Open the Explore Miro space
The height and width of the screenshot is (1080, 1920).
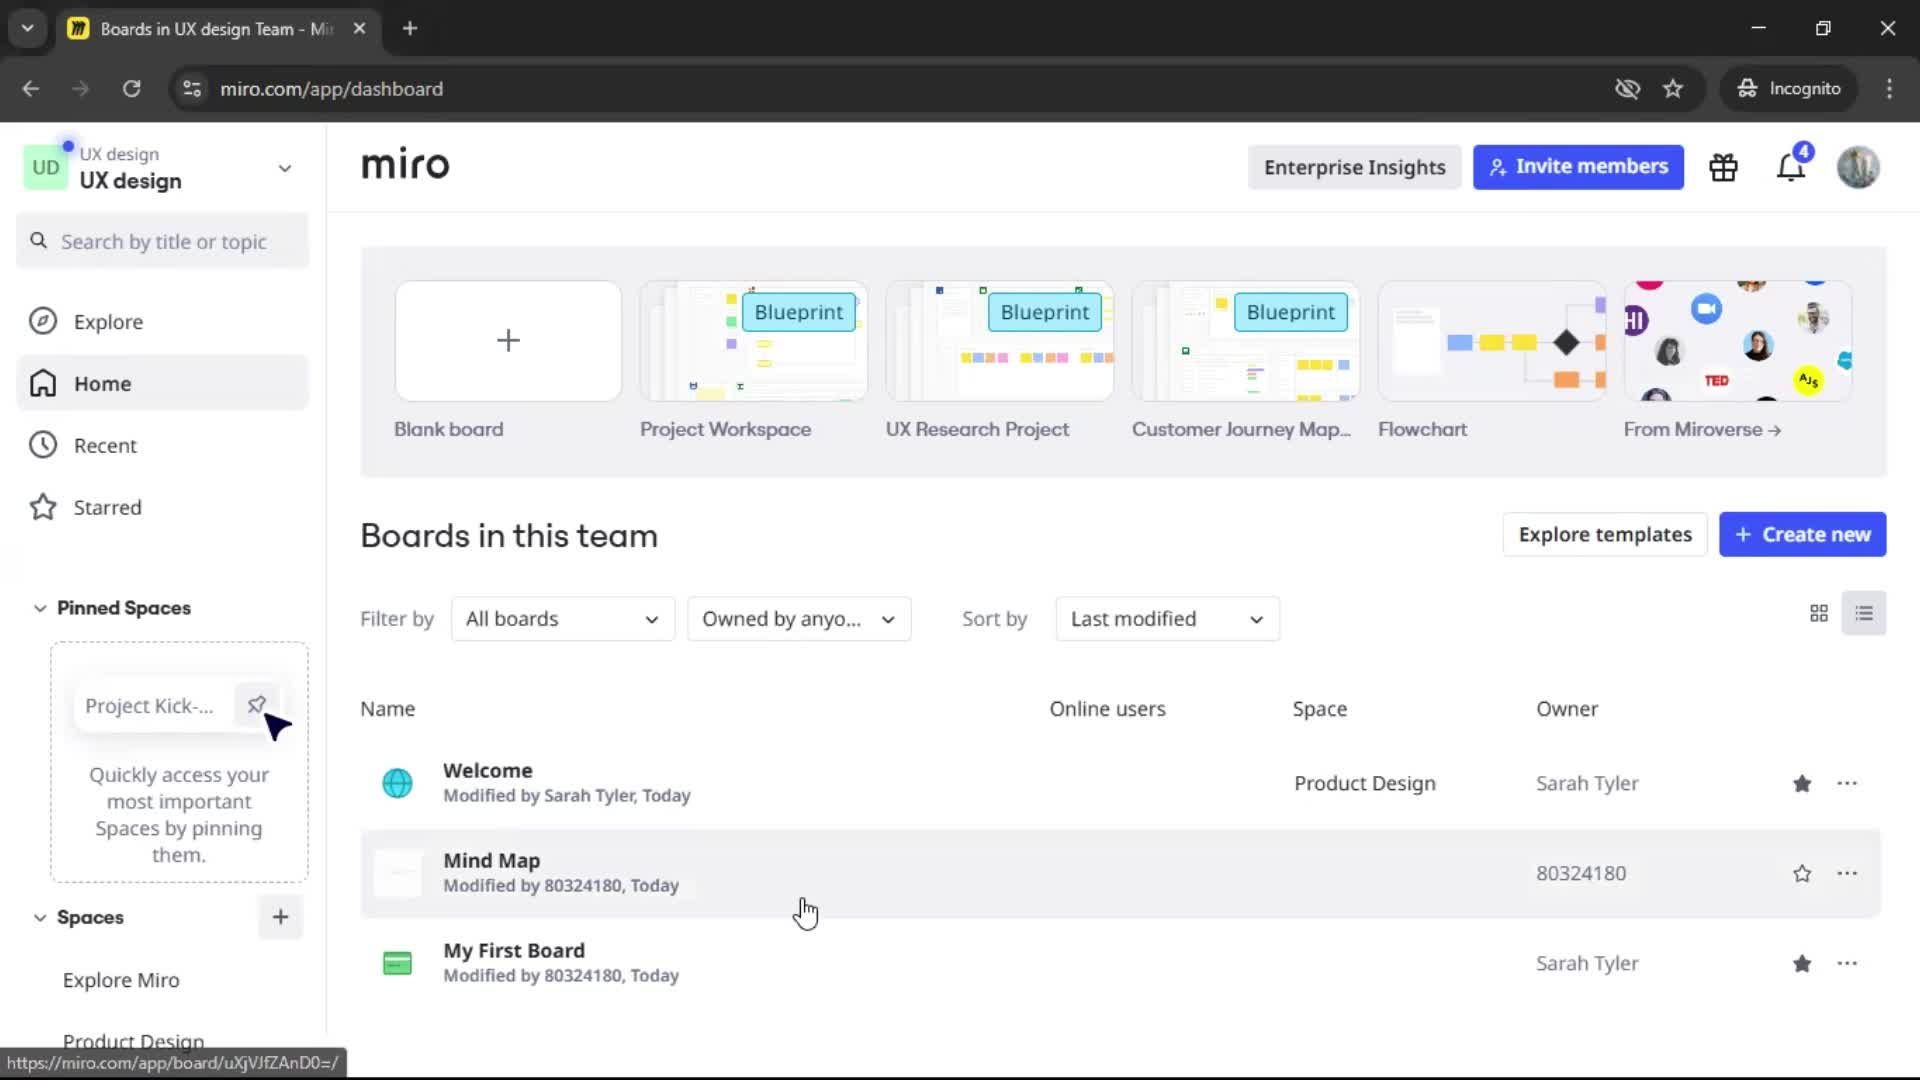pos(121,981)
